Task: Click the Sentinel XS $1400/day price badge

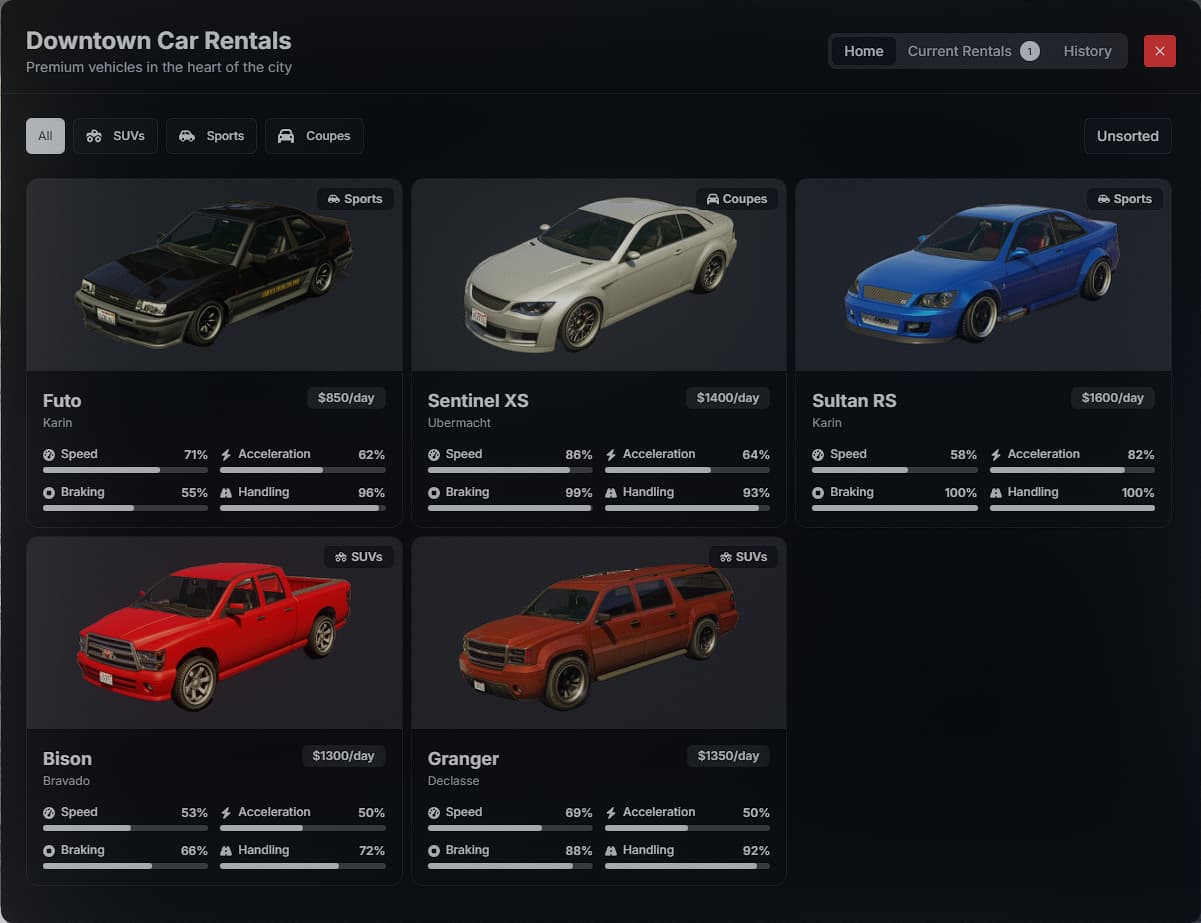Action: 728,398
